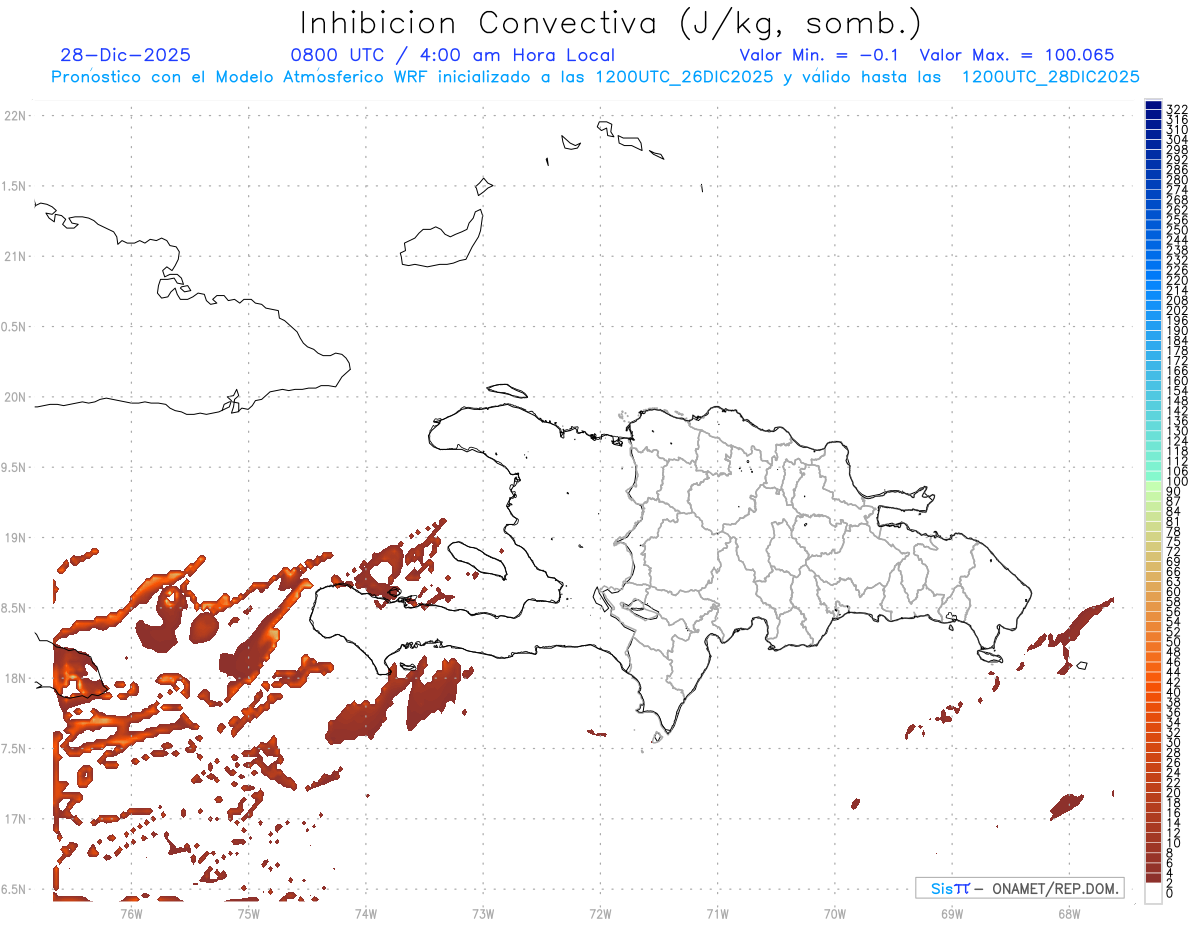The image size is (1200, 927).
Task: Click the '74W' longitude label
Action: click(366, 913)
